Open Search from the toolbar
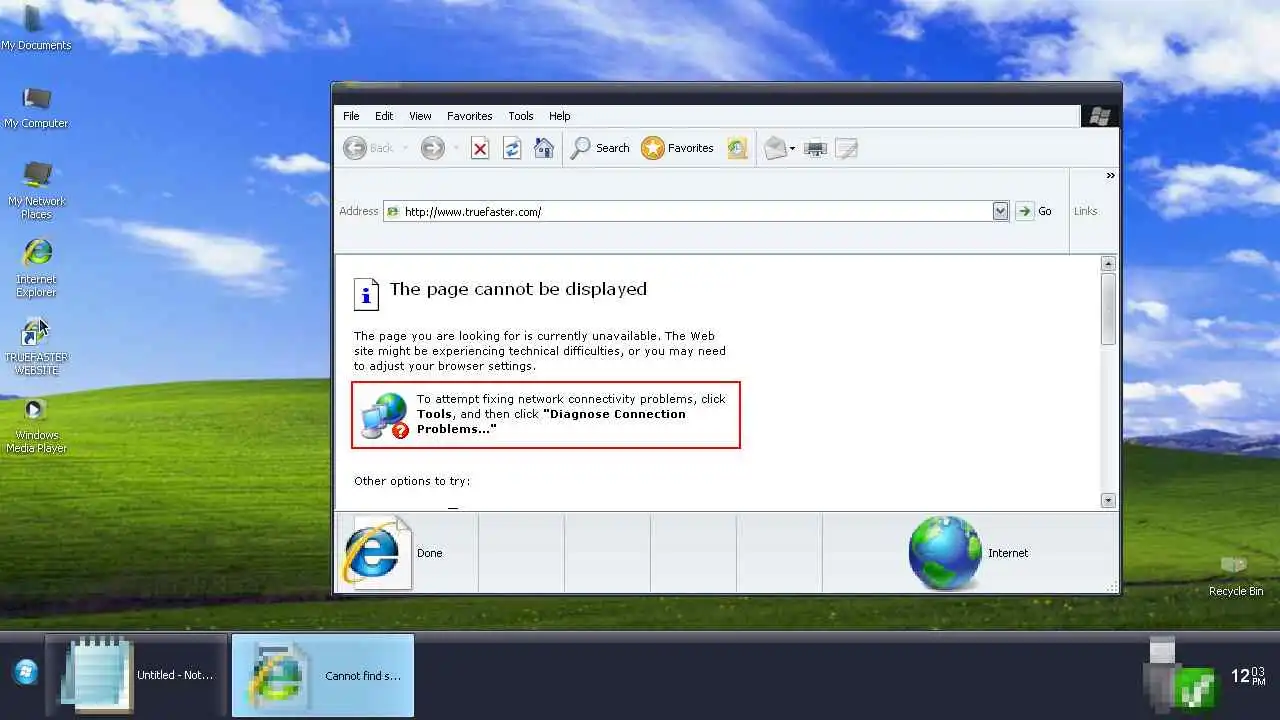 coord(600,148)
